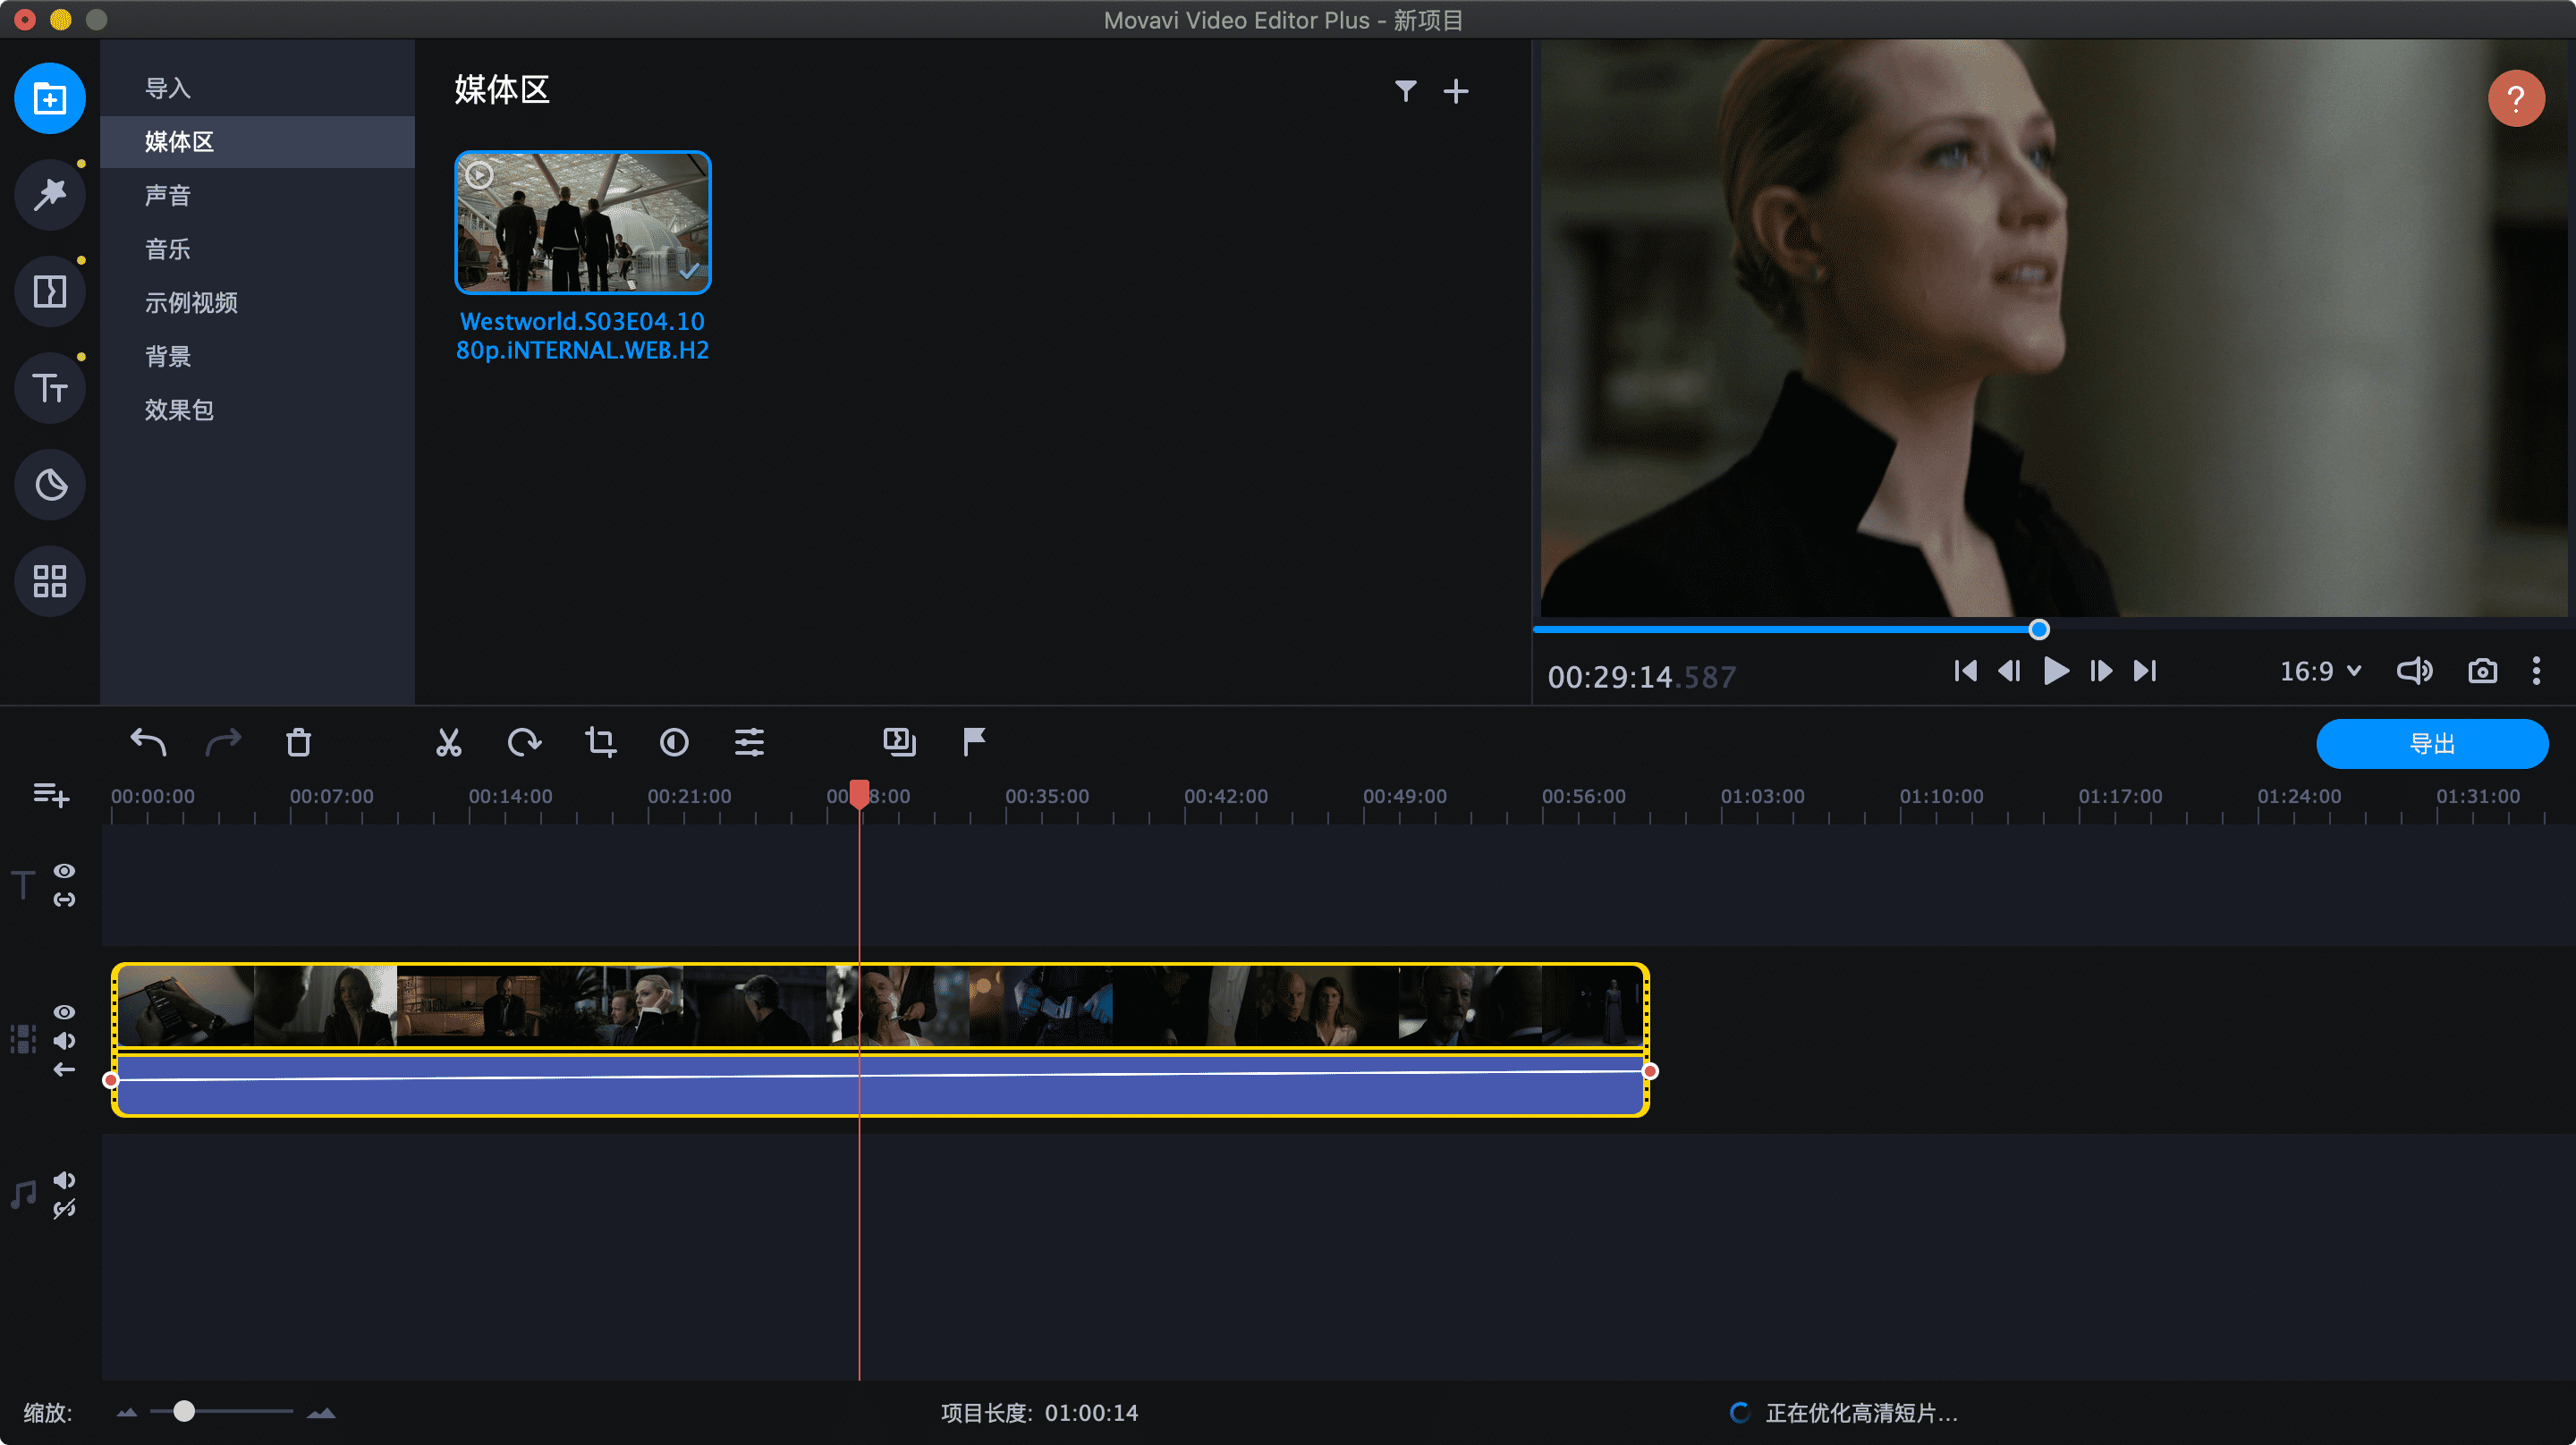2576x1445 pixels.
Task: Select 音乐 in the side menu
Action: pyautogui.click(x=257, y=249)
